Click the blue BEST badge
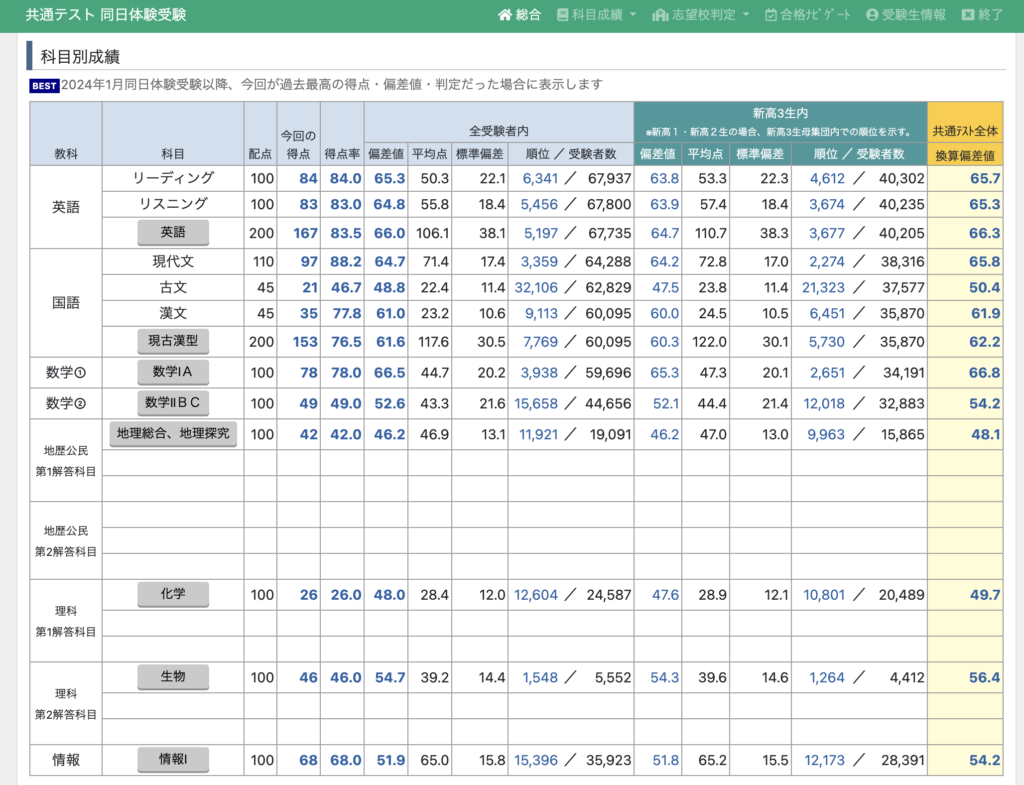Screen dimensions: 1024x785 [x=44, y=86]
